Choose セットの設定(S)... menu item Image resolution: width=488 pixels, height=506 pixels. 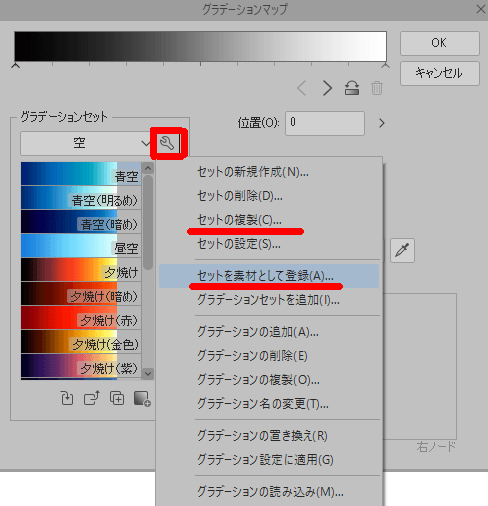[x=269, y=244]
